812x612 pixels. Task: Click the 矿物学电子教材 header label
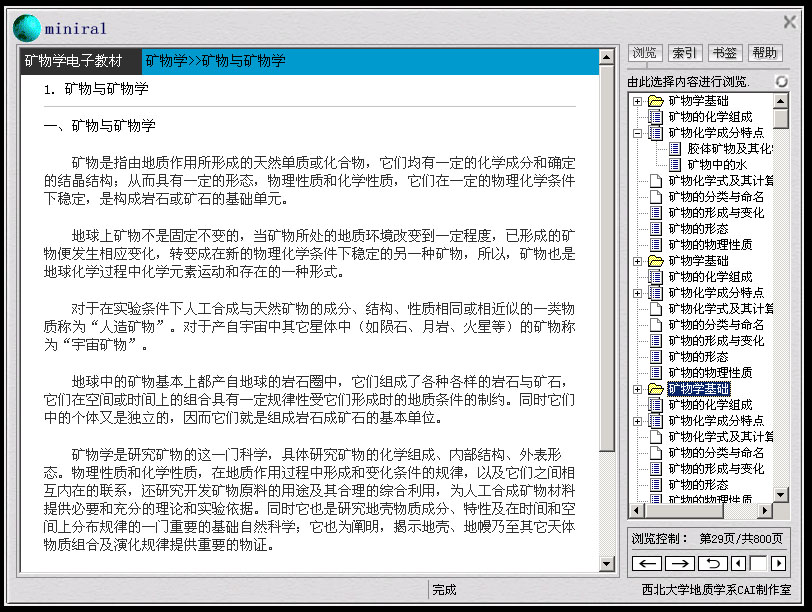pos(73,61)
